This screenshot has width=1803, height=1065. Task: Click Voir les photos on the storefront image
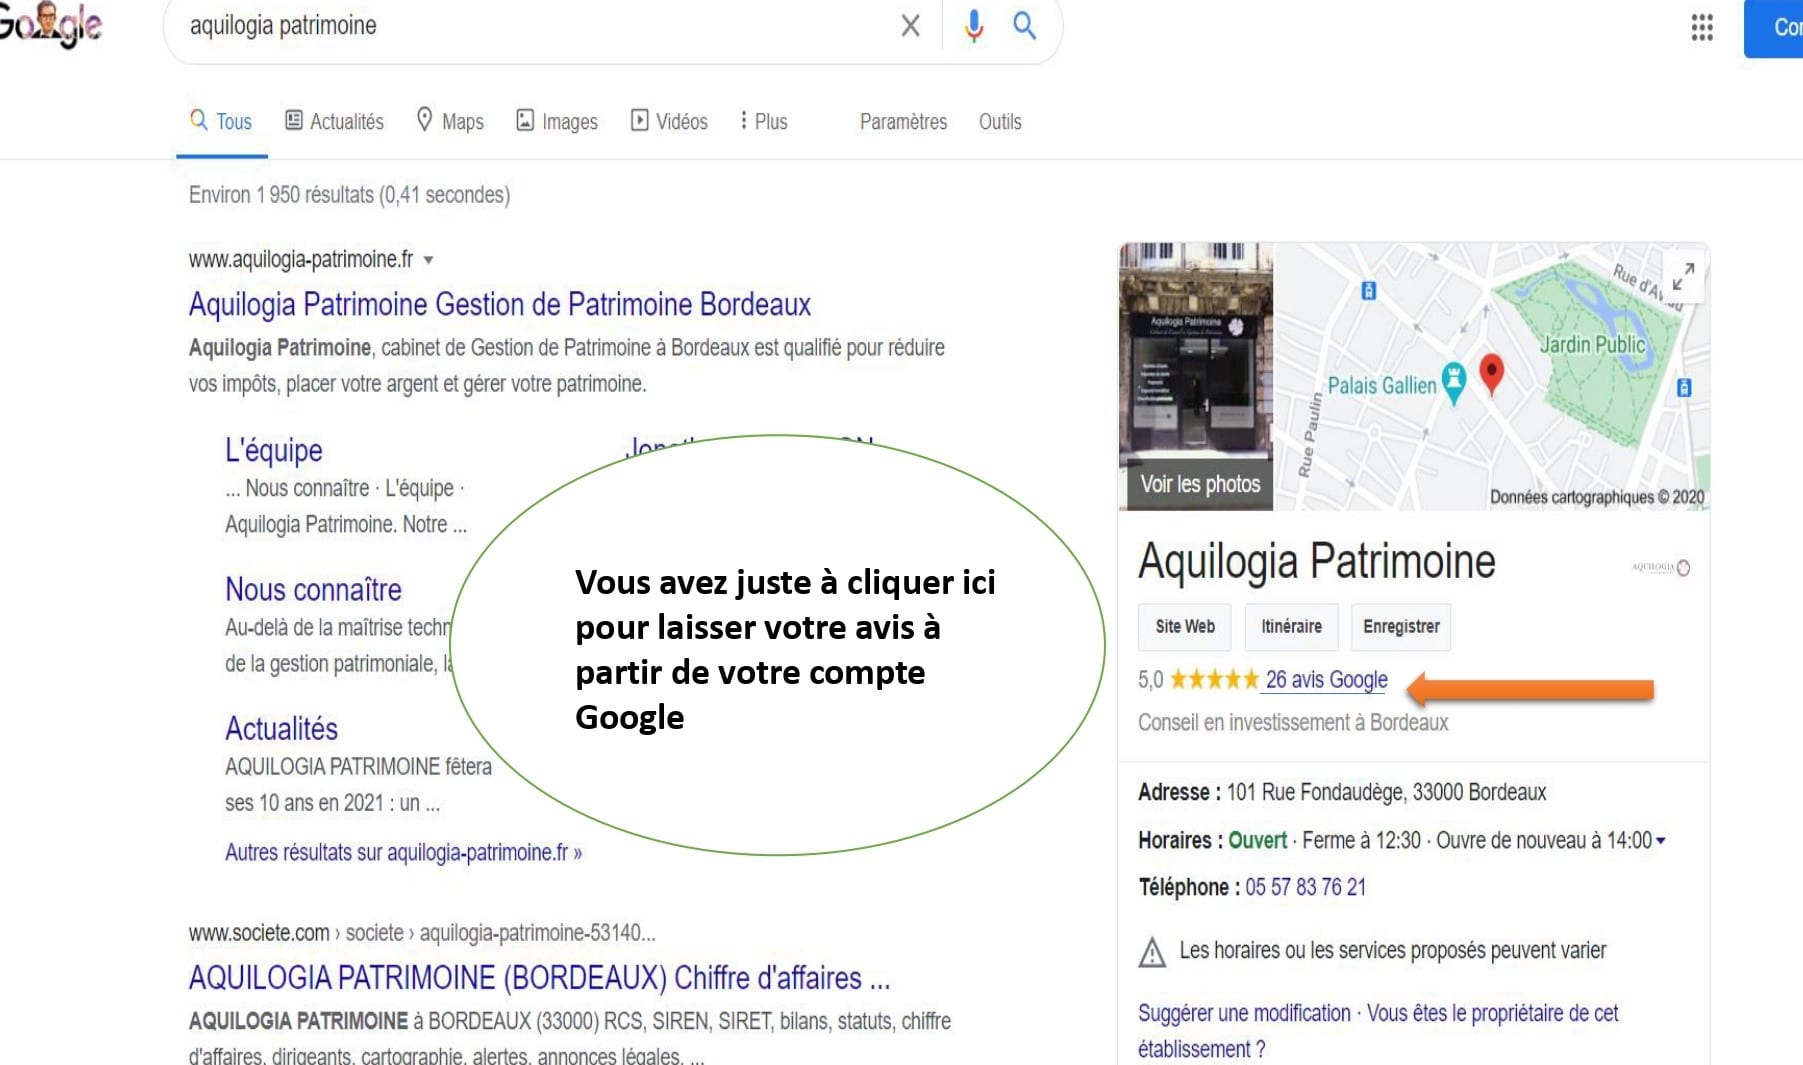[x=1200, y=484]
